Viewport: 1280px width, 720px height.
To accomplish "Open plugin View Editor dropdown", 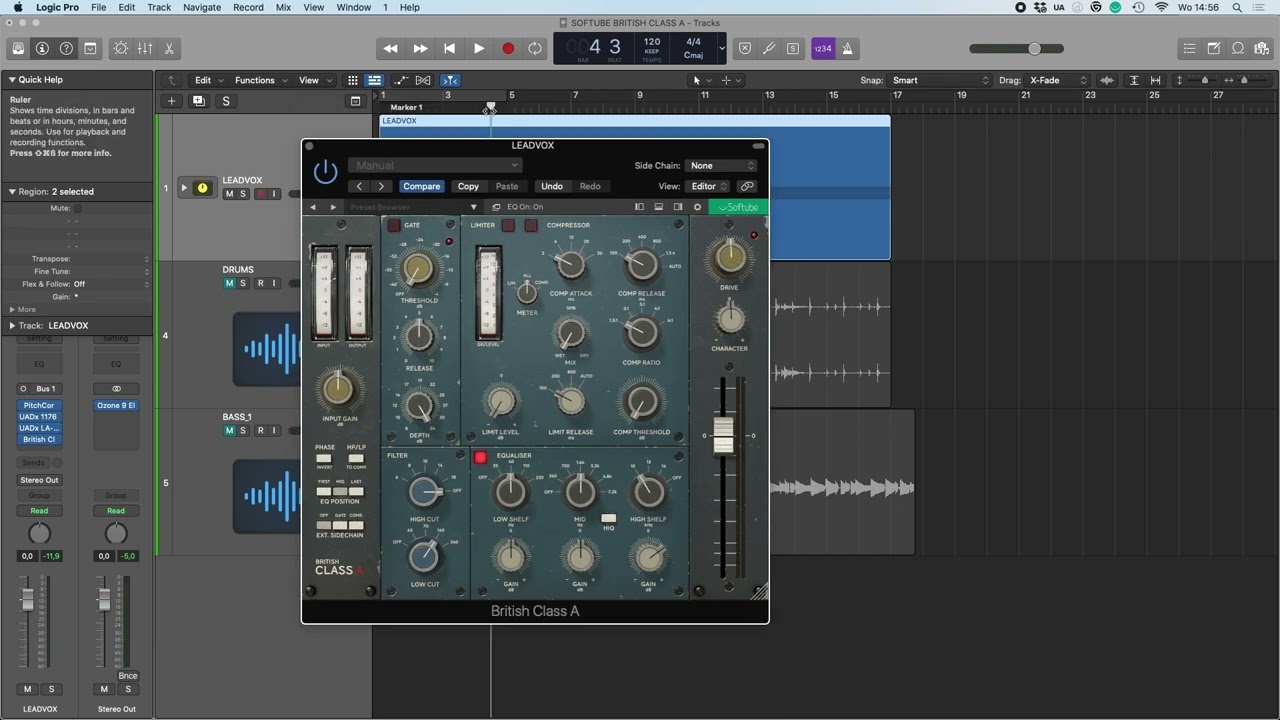I will coord(709,186).
